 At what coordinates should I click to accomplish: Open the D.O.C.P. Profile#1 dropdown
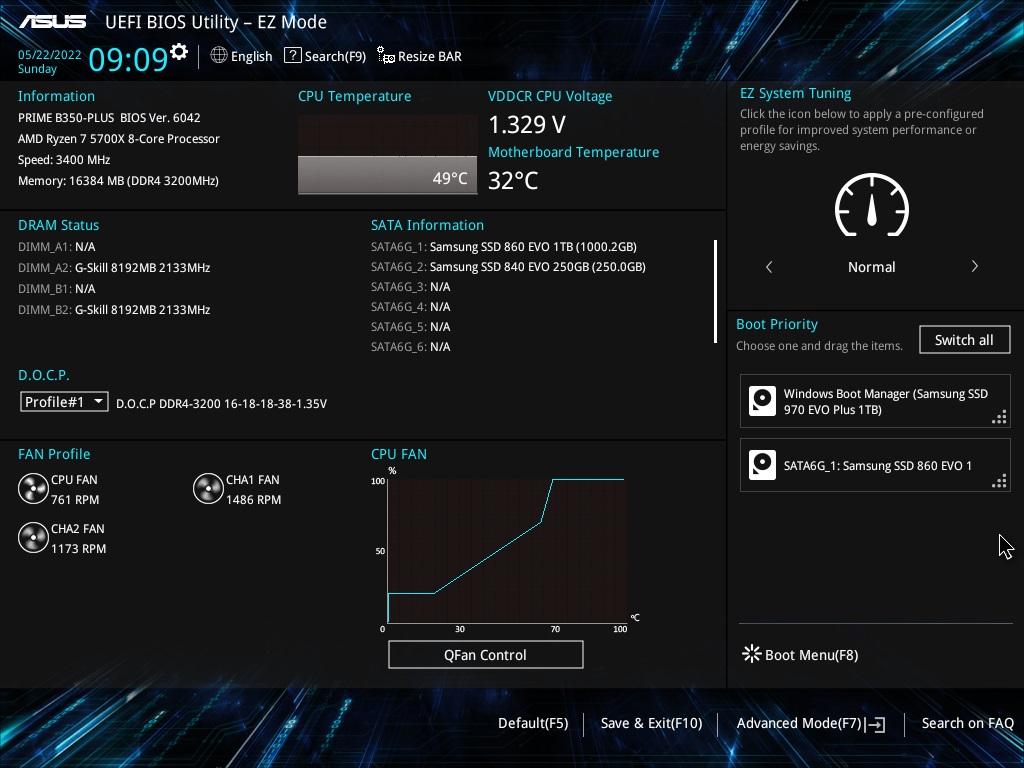pos(63,401)
